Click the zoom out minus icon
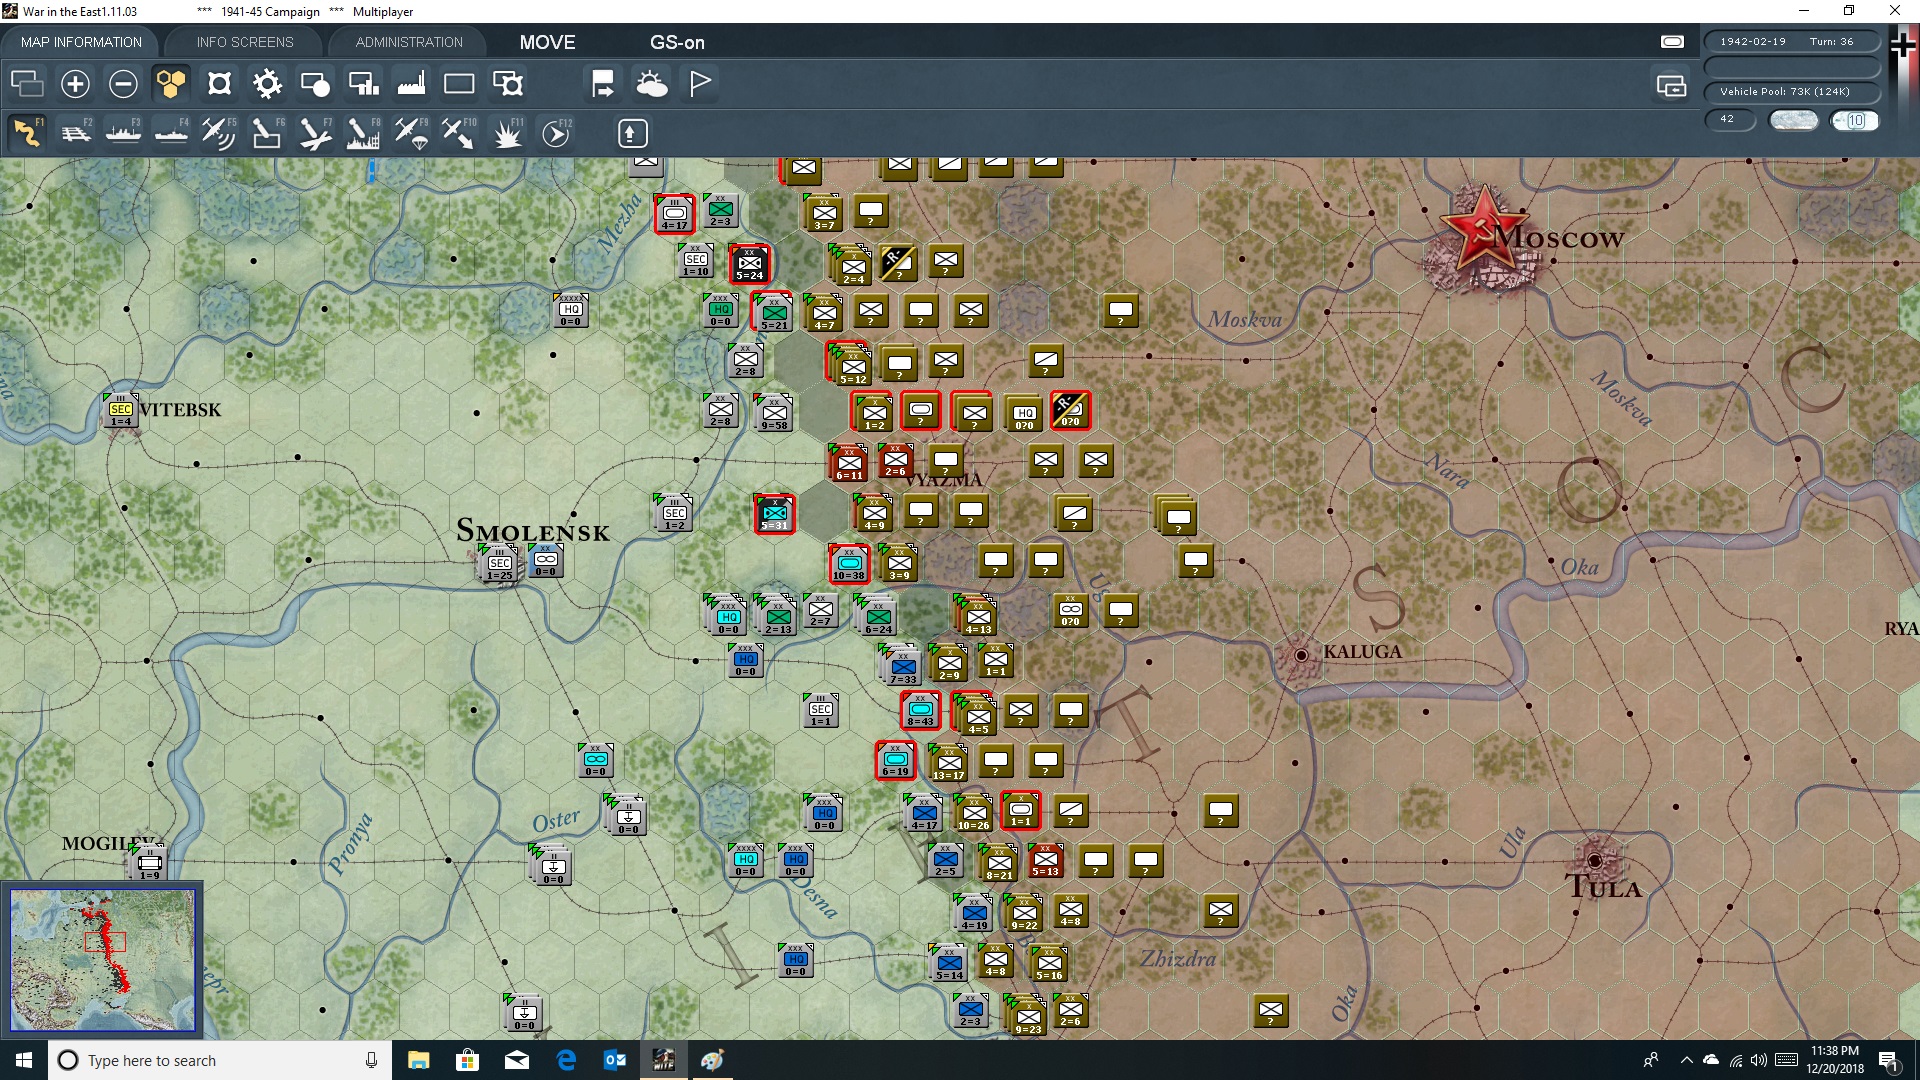 pos(123,84)
